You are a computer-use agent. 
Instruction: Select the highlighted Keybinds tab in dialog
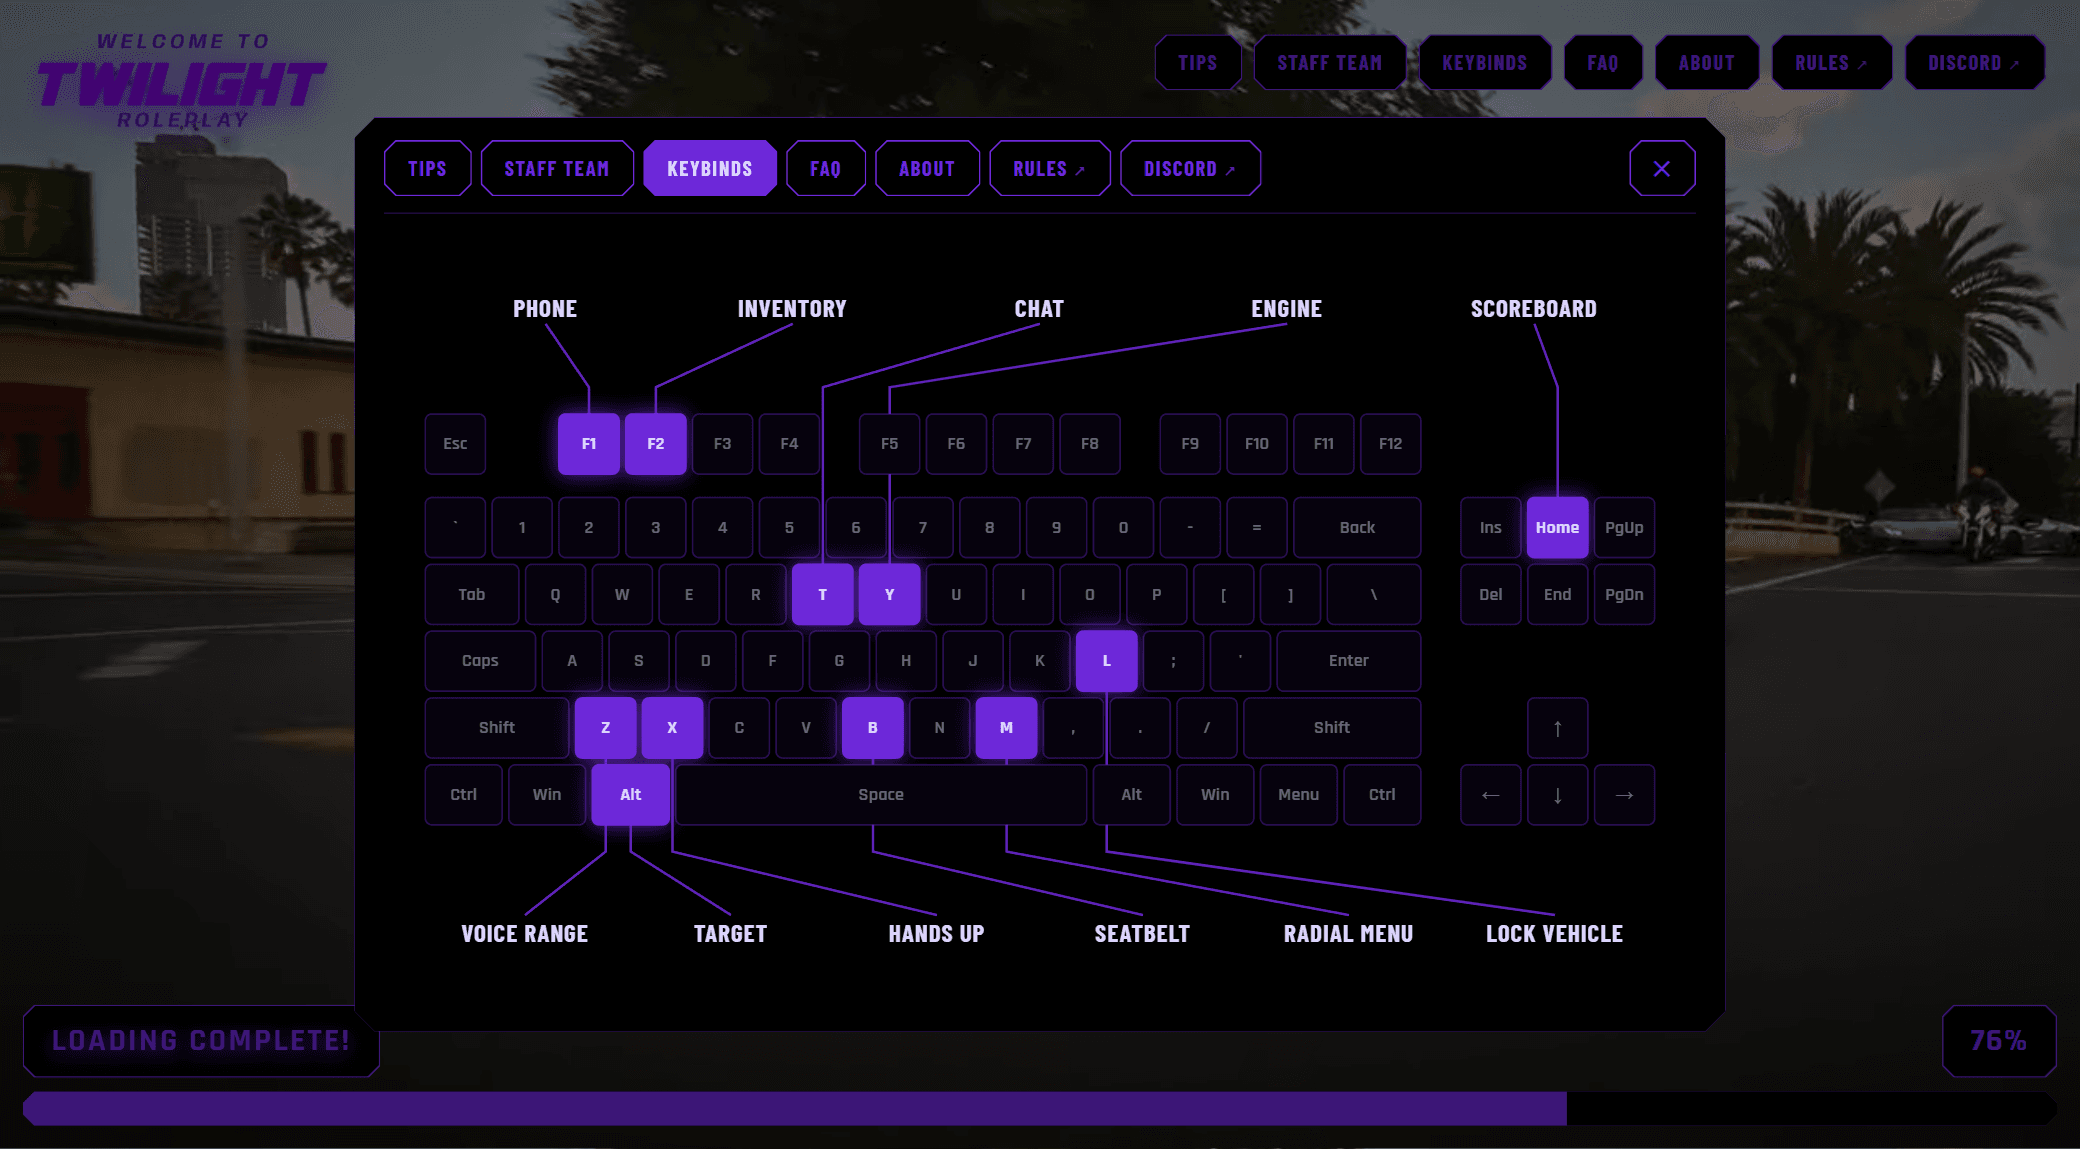pos(710,169)
